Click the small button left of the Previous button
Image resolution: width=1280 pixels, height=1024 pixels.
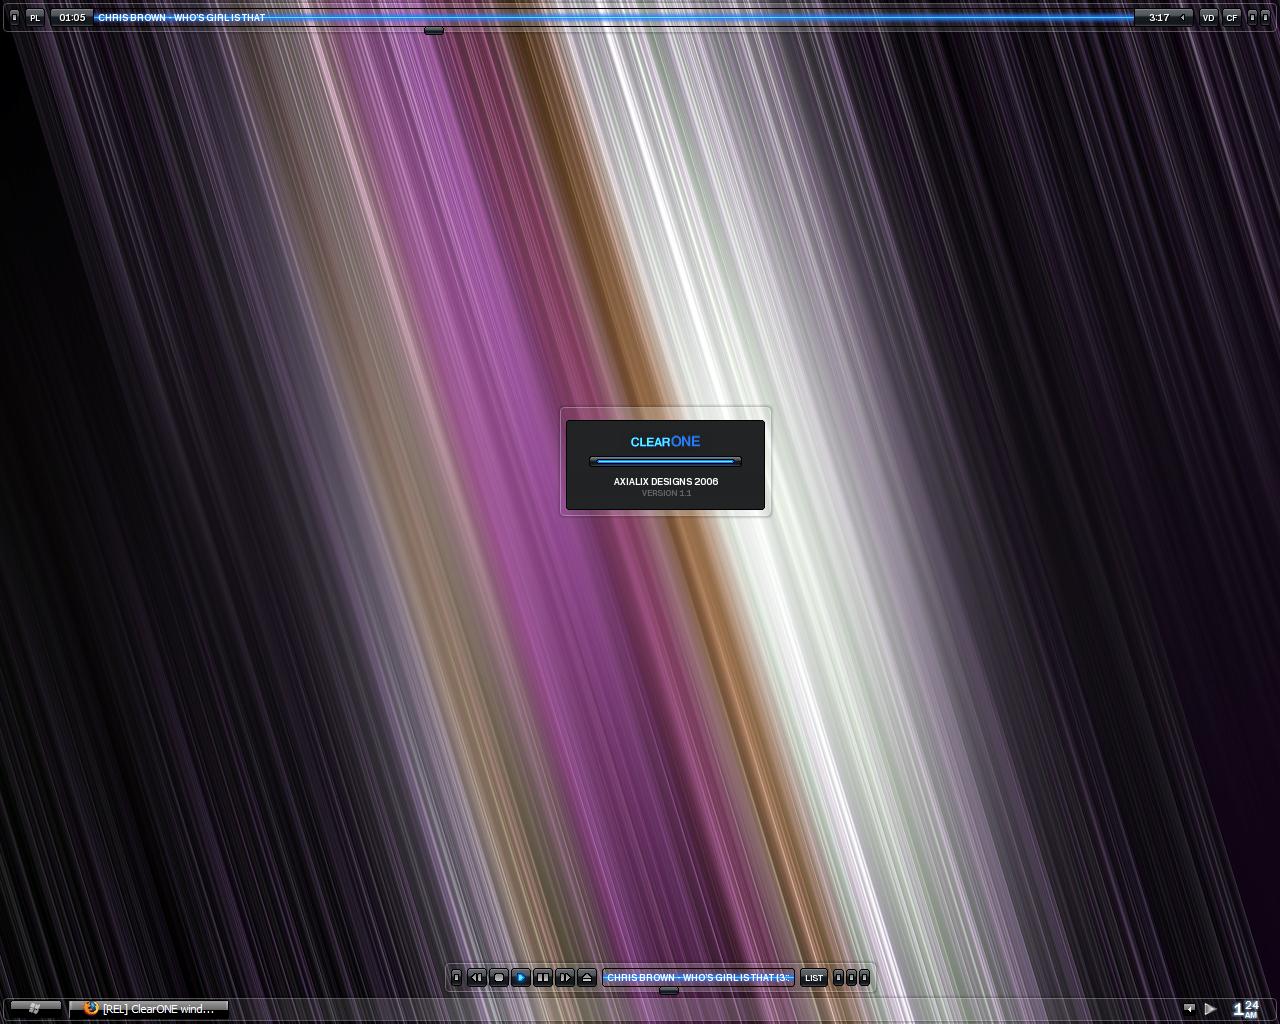click(x=456, y=978)
